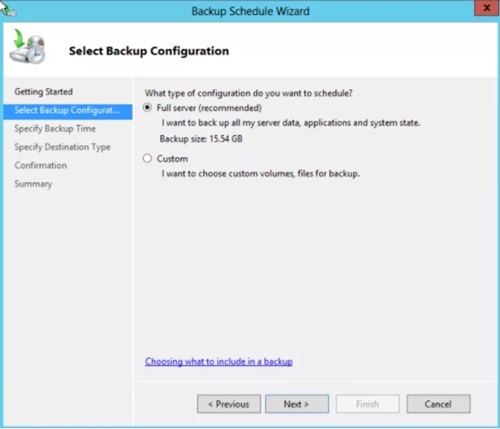This screenshot has height=429, width=500.
Task: Select the Full server (recommended) radio button
Action: 147,108
